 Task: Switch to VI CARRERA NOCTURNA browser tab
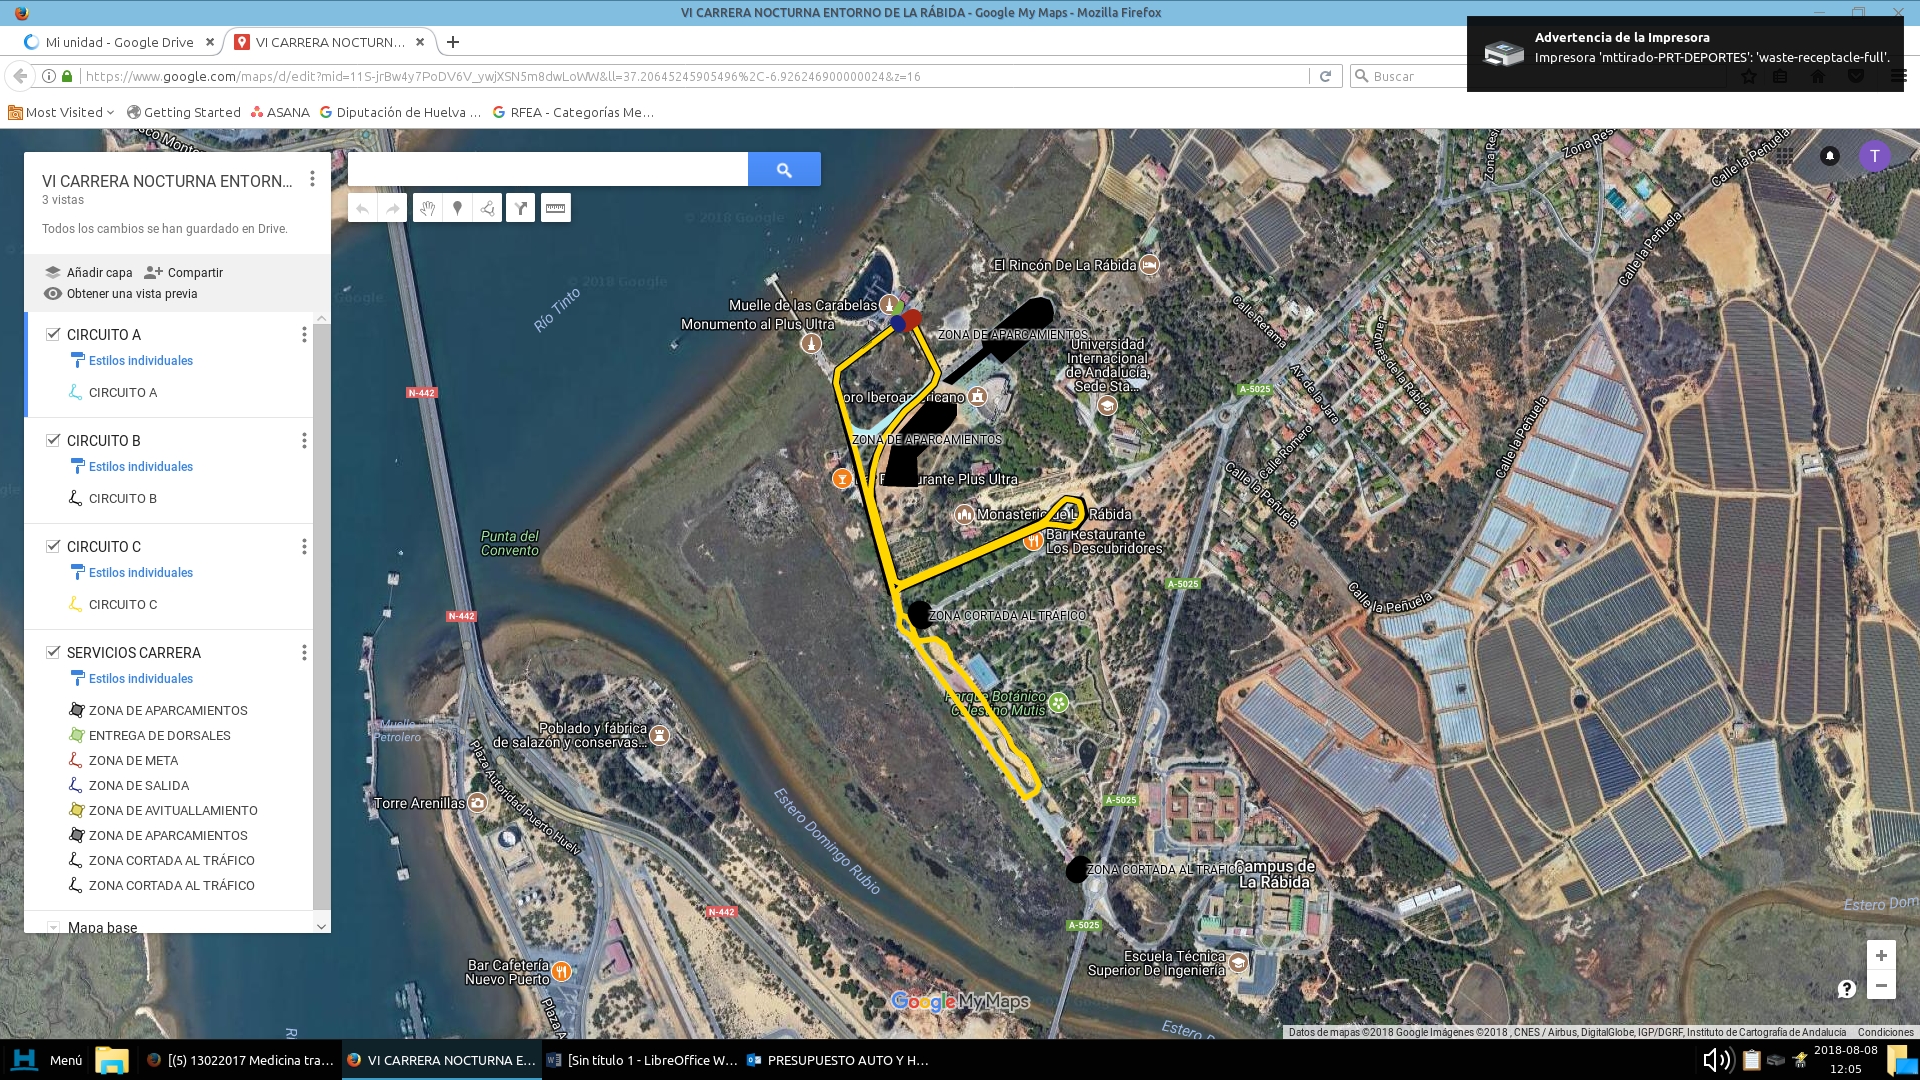[x=328, y=42]
